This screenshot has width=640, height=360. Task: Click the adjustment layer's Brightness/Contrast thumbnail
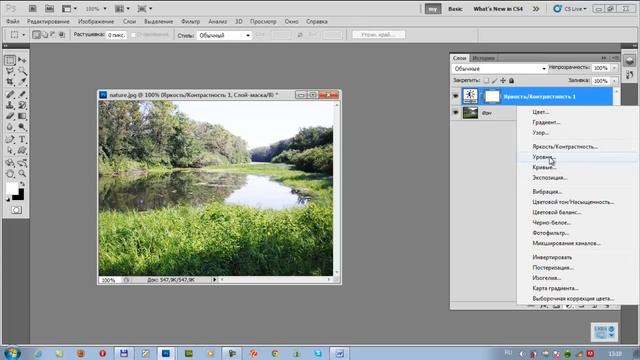[470, 96]
